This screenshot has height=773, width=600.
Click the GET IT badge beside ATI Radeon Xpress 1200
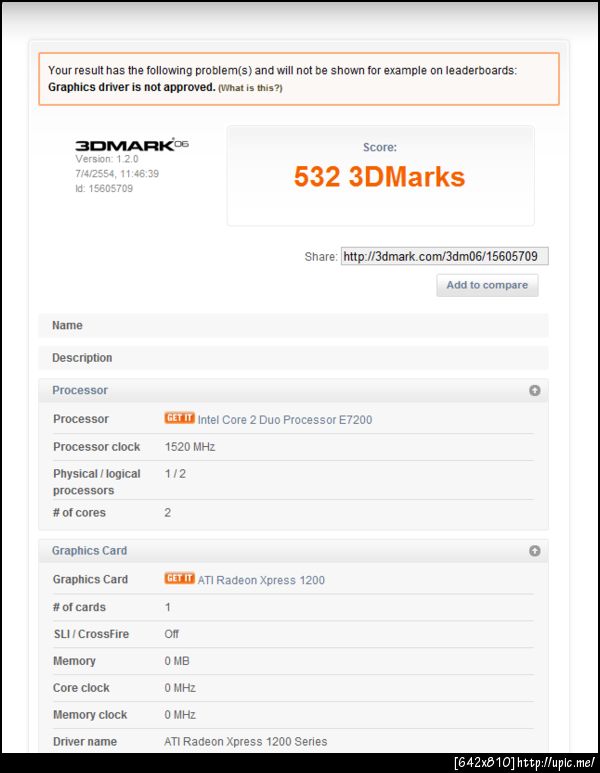(x=179, y=578)
